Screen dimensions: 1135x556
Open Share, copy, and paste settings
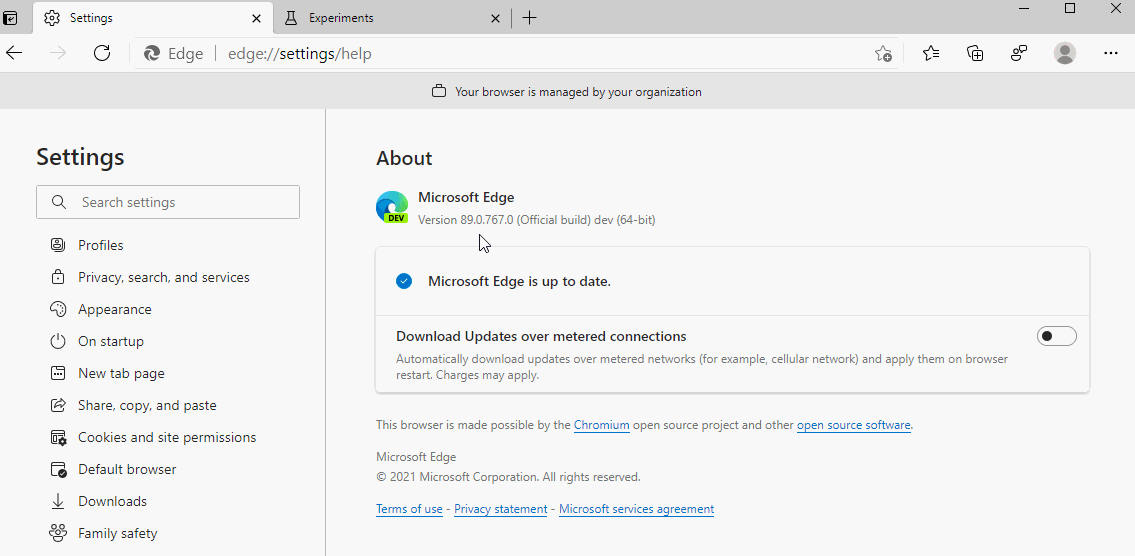click(x=147, y=405)
